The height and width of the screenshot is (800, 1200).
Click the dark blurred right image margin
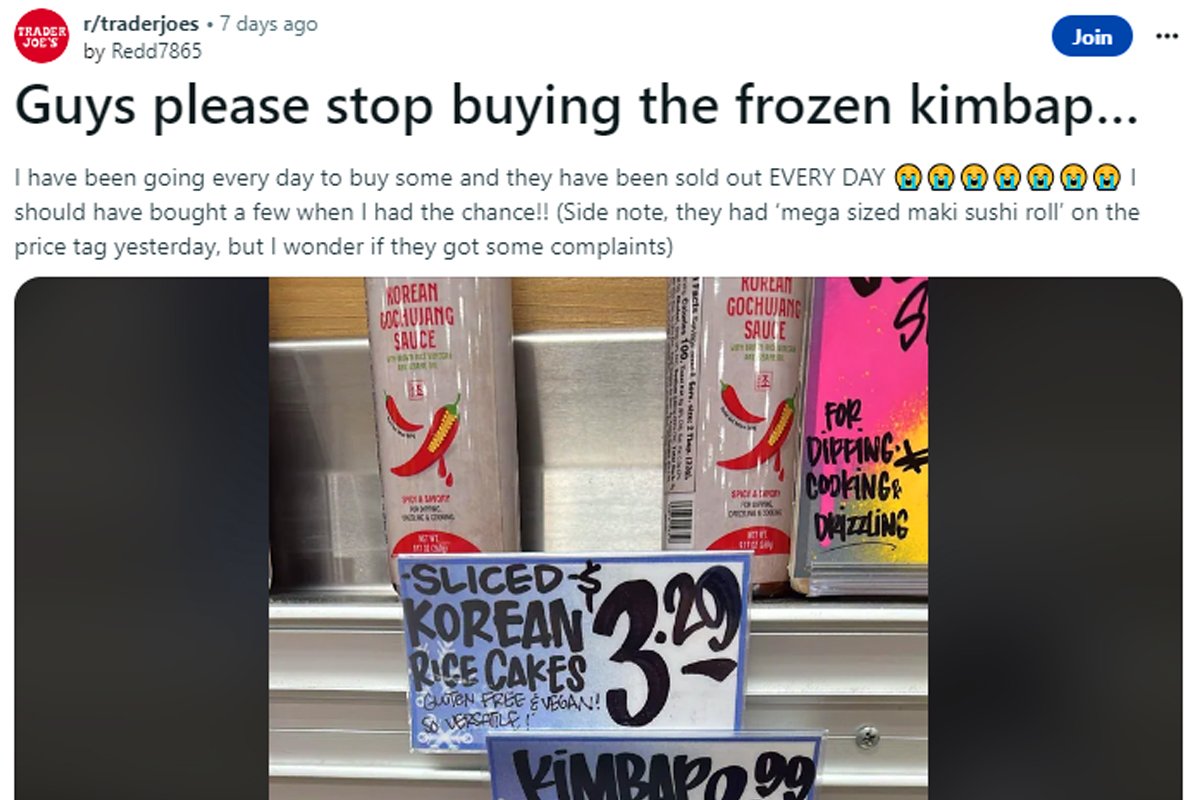tap(1055, 538)
